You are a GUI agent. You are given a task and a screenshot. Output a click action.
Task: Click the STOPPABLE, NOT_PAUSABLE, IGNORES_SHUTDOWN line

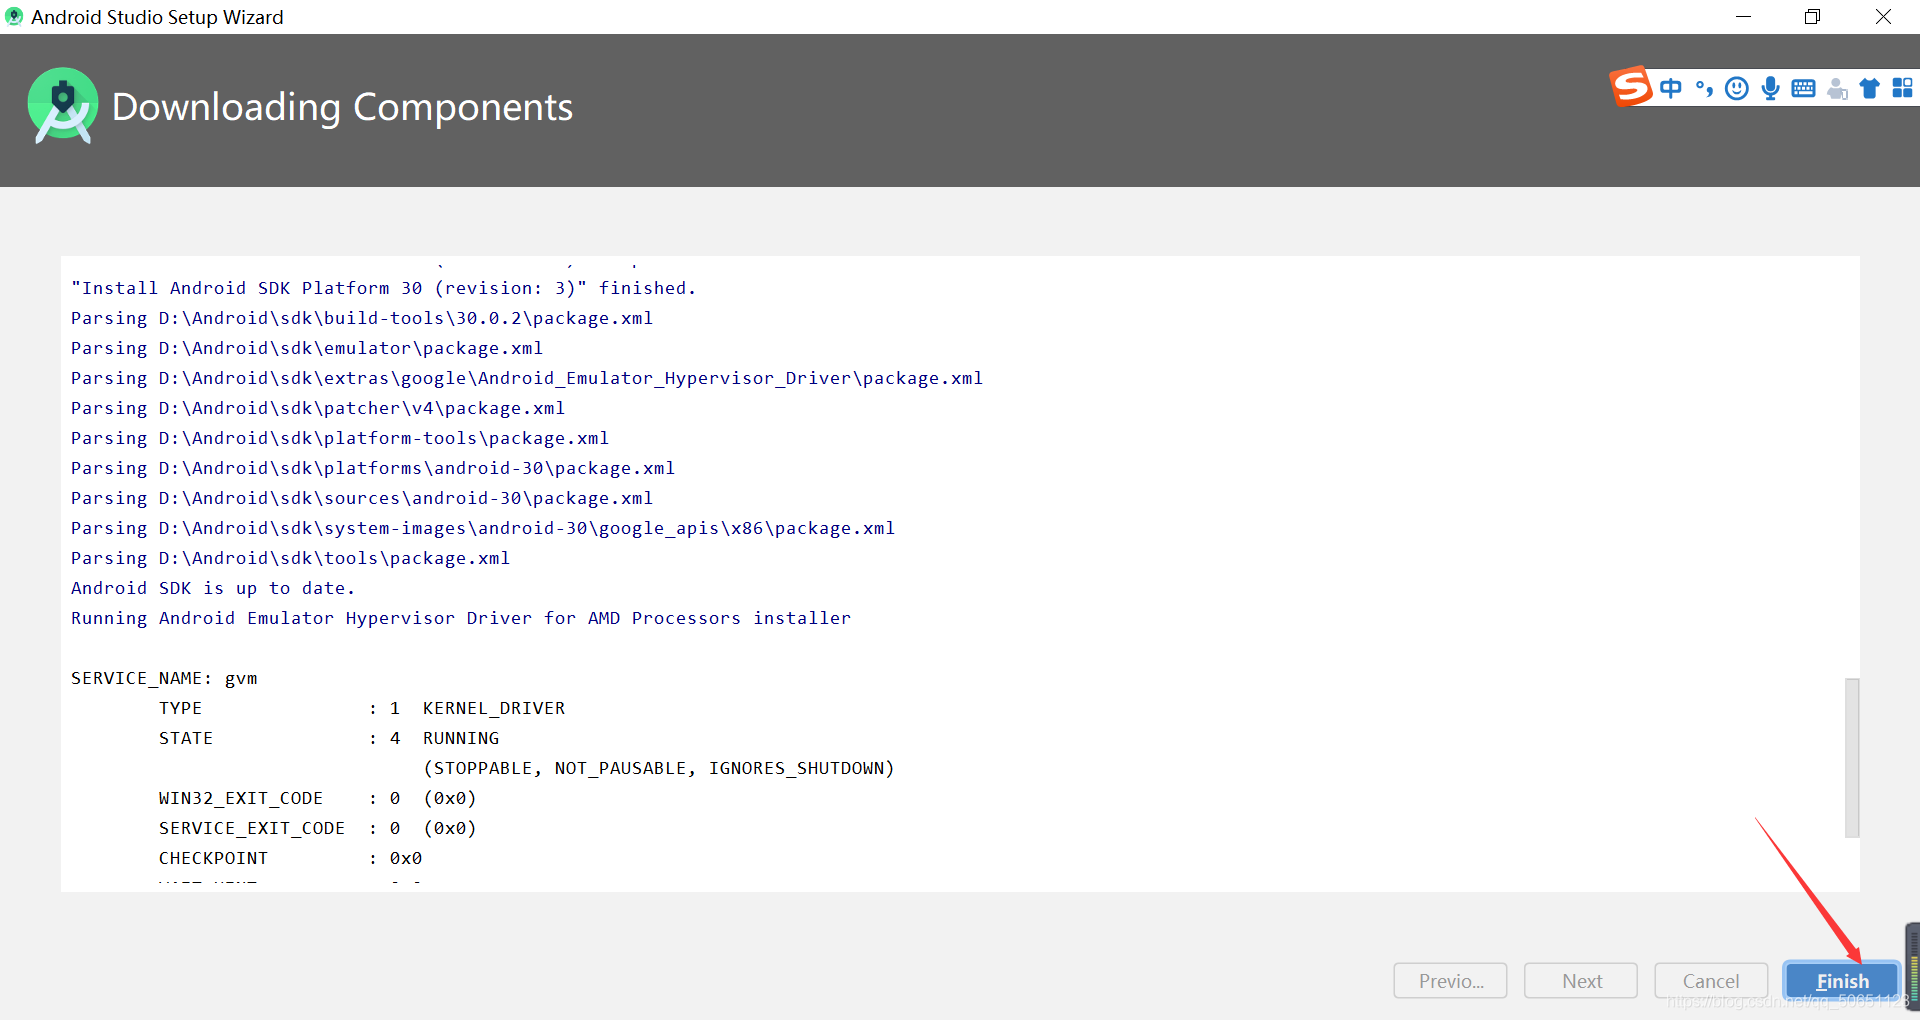659,768
